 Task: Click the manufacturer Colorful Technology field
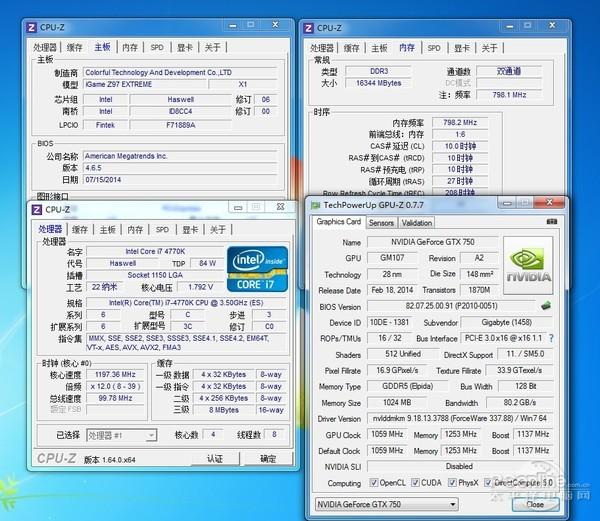pyautogui.click(x=180, y=72)
